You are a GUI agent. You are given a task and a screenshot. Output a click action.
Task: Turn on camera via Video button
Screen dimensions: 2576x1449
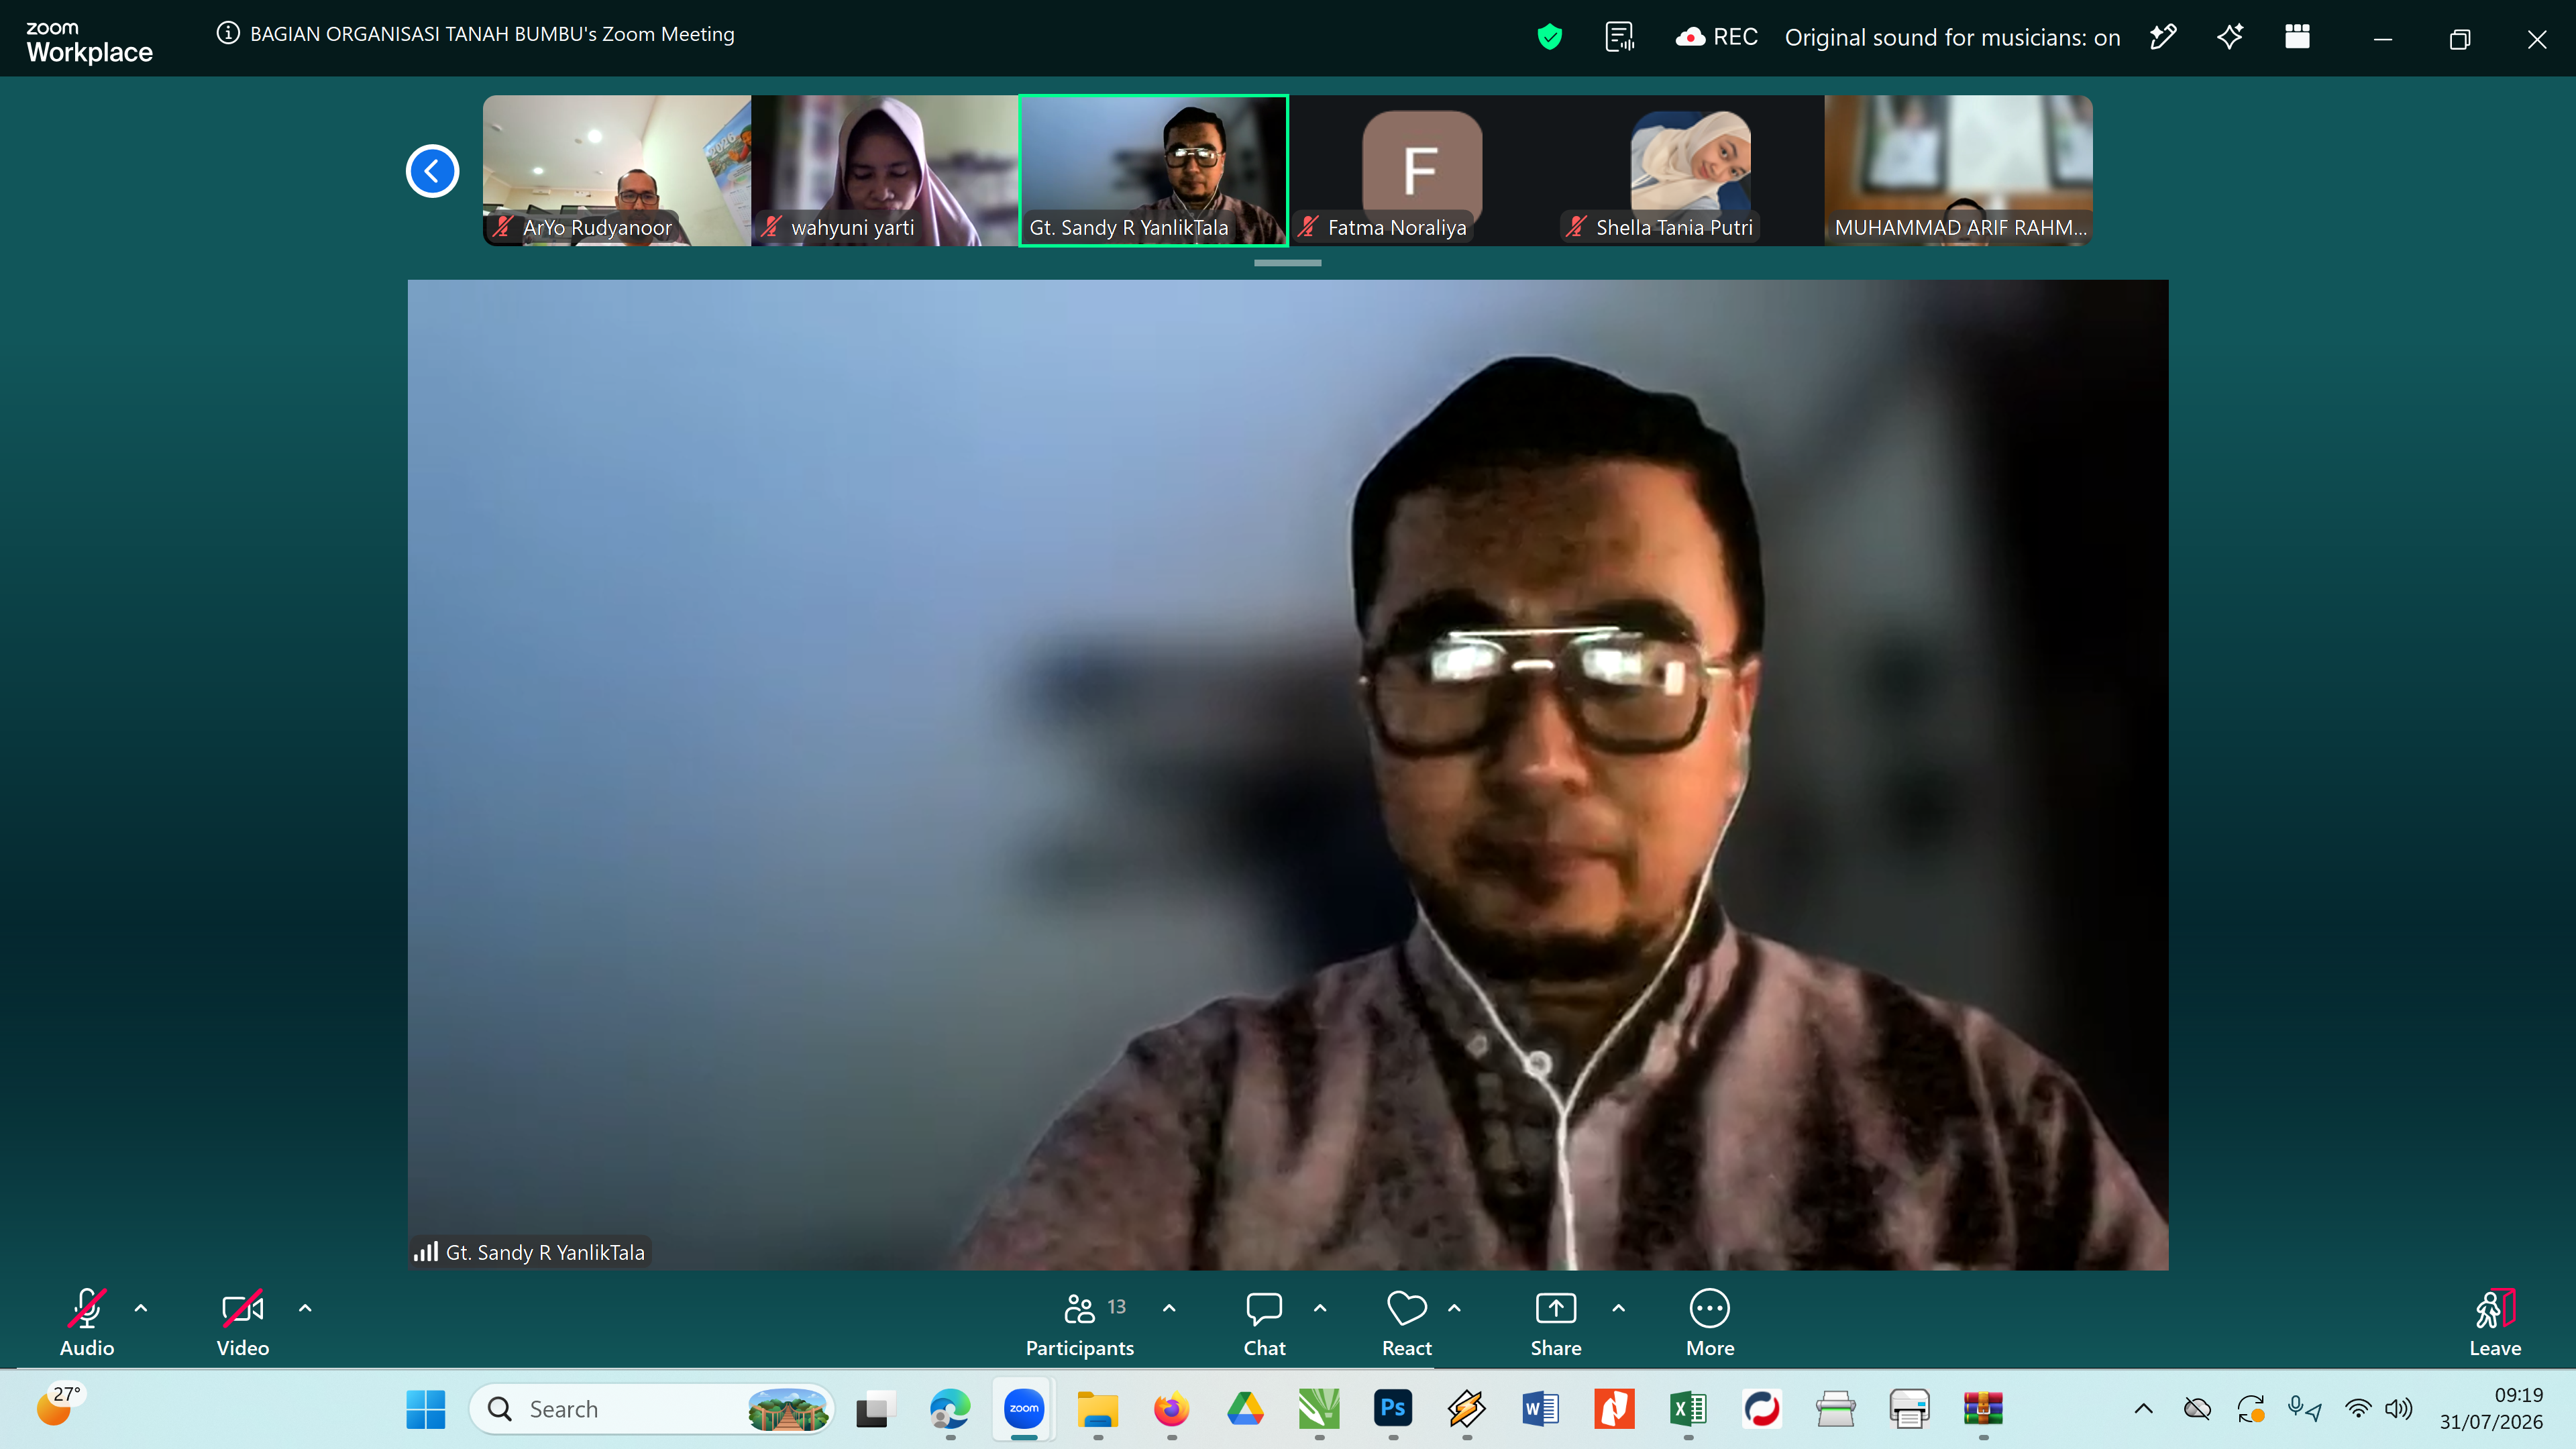pyautogui.click(x=243, y=1322)
